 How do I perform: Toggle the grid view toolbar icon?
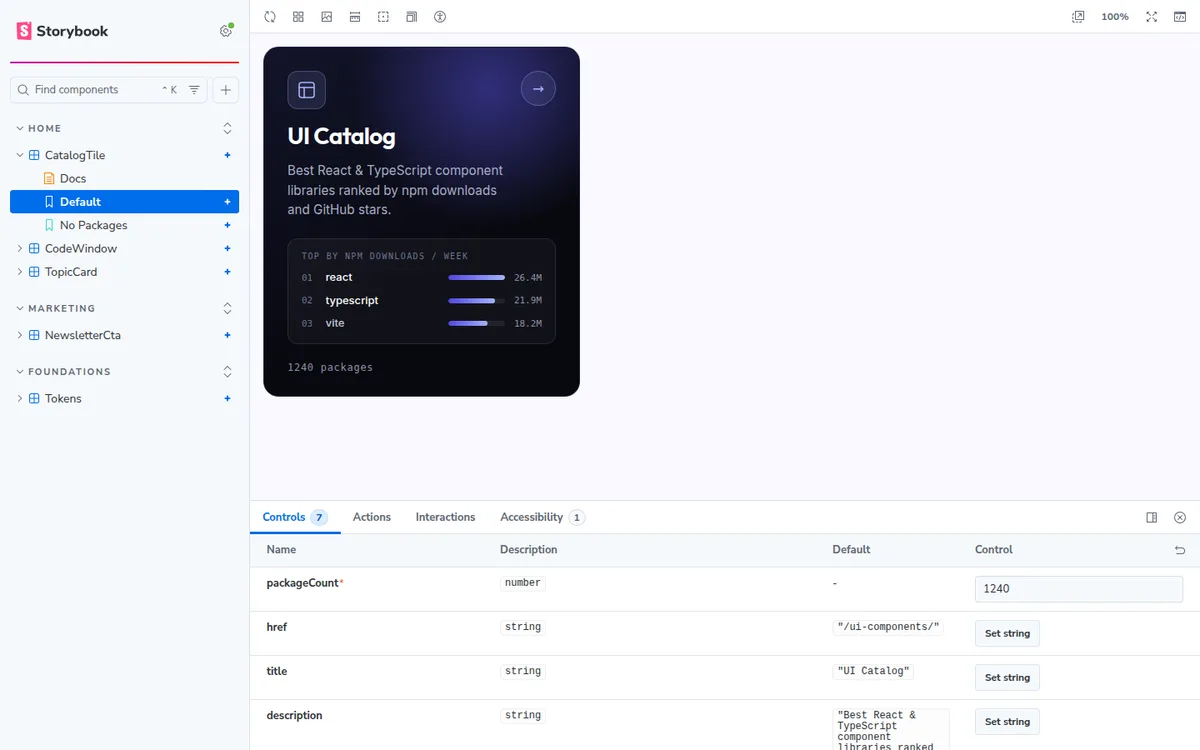coord(298,17)
